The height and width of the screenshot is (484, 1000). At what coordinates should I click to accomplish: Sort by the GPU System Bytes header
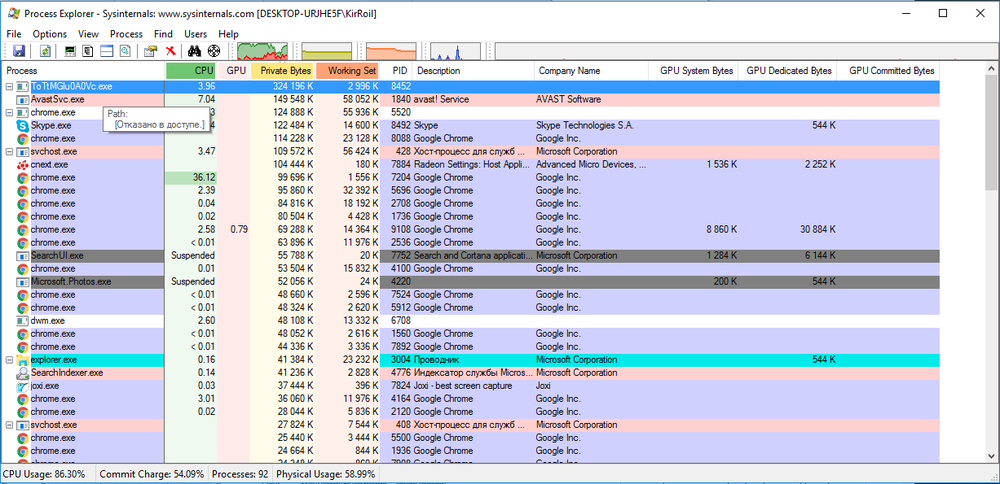pyautogui.click(x=694, y=71)
